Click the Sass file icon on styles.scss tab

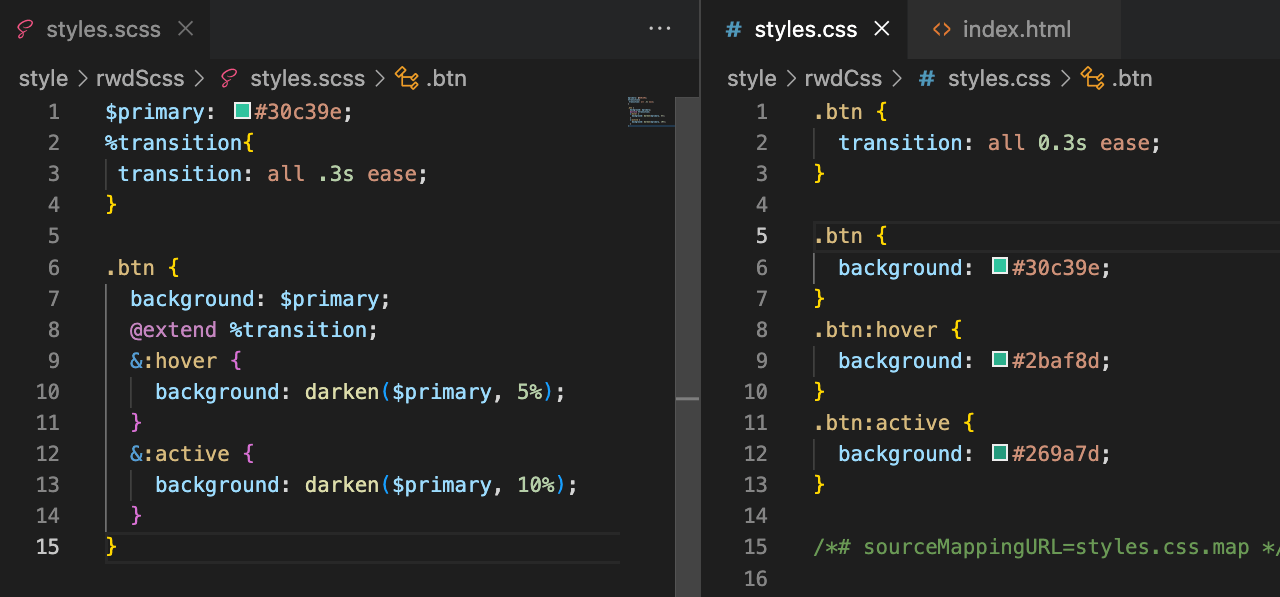tap(27, 30)
